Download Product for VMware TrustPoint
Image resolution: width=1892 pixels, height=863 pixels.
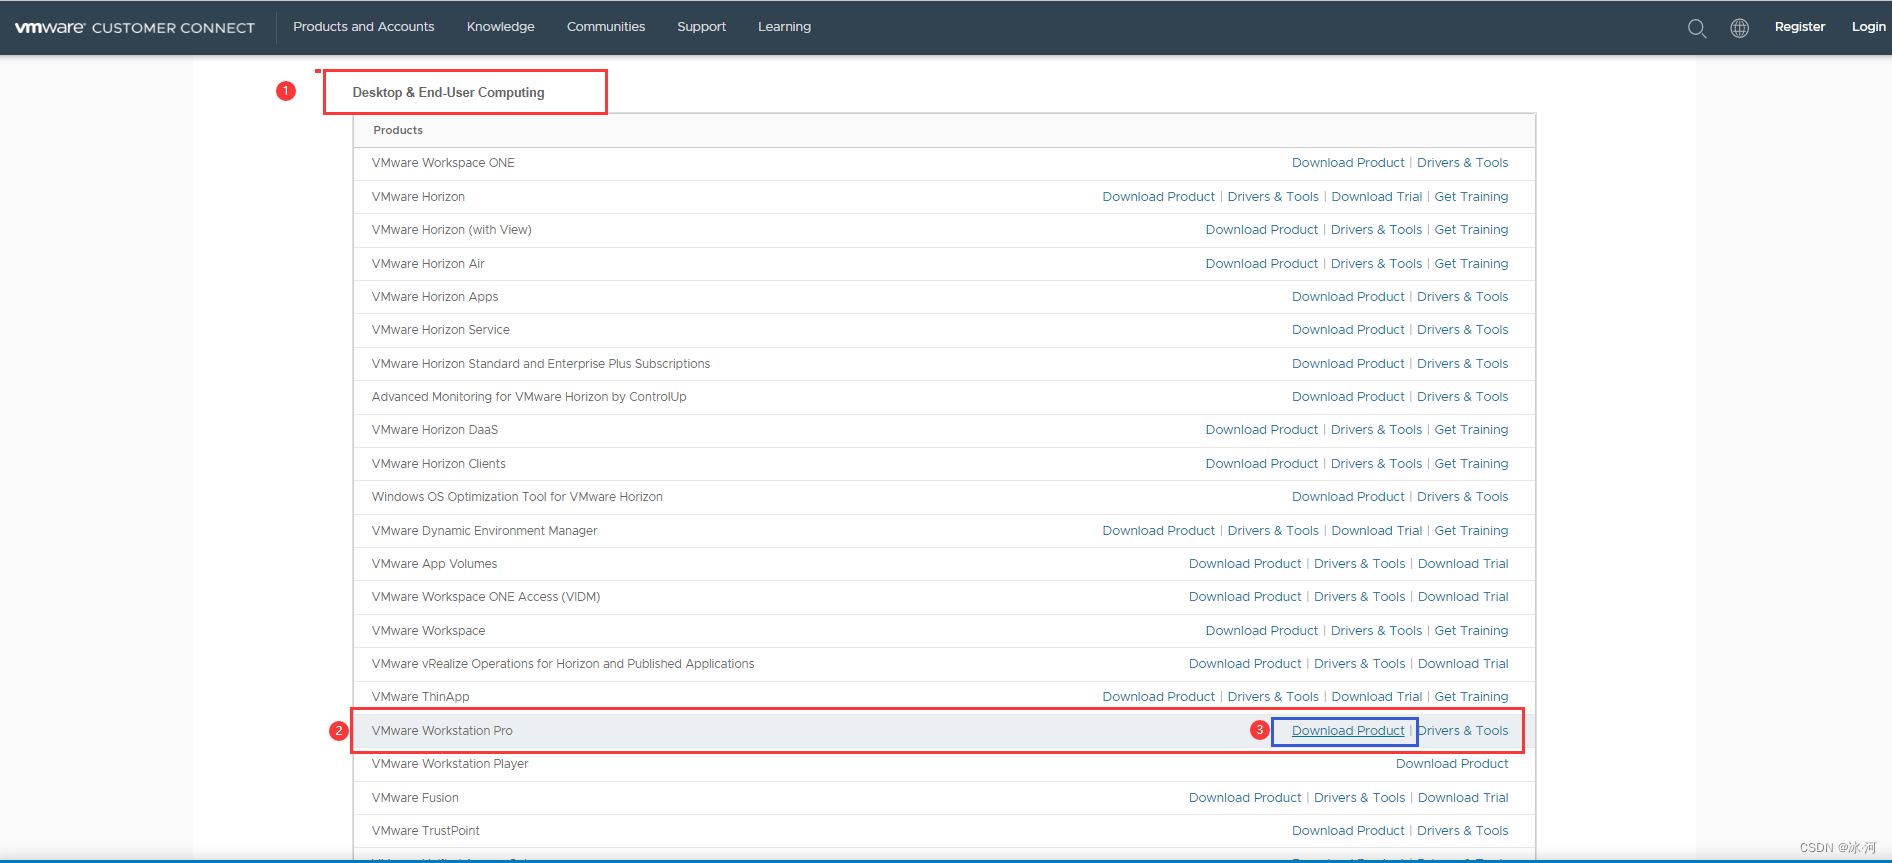click(1348, 831)
